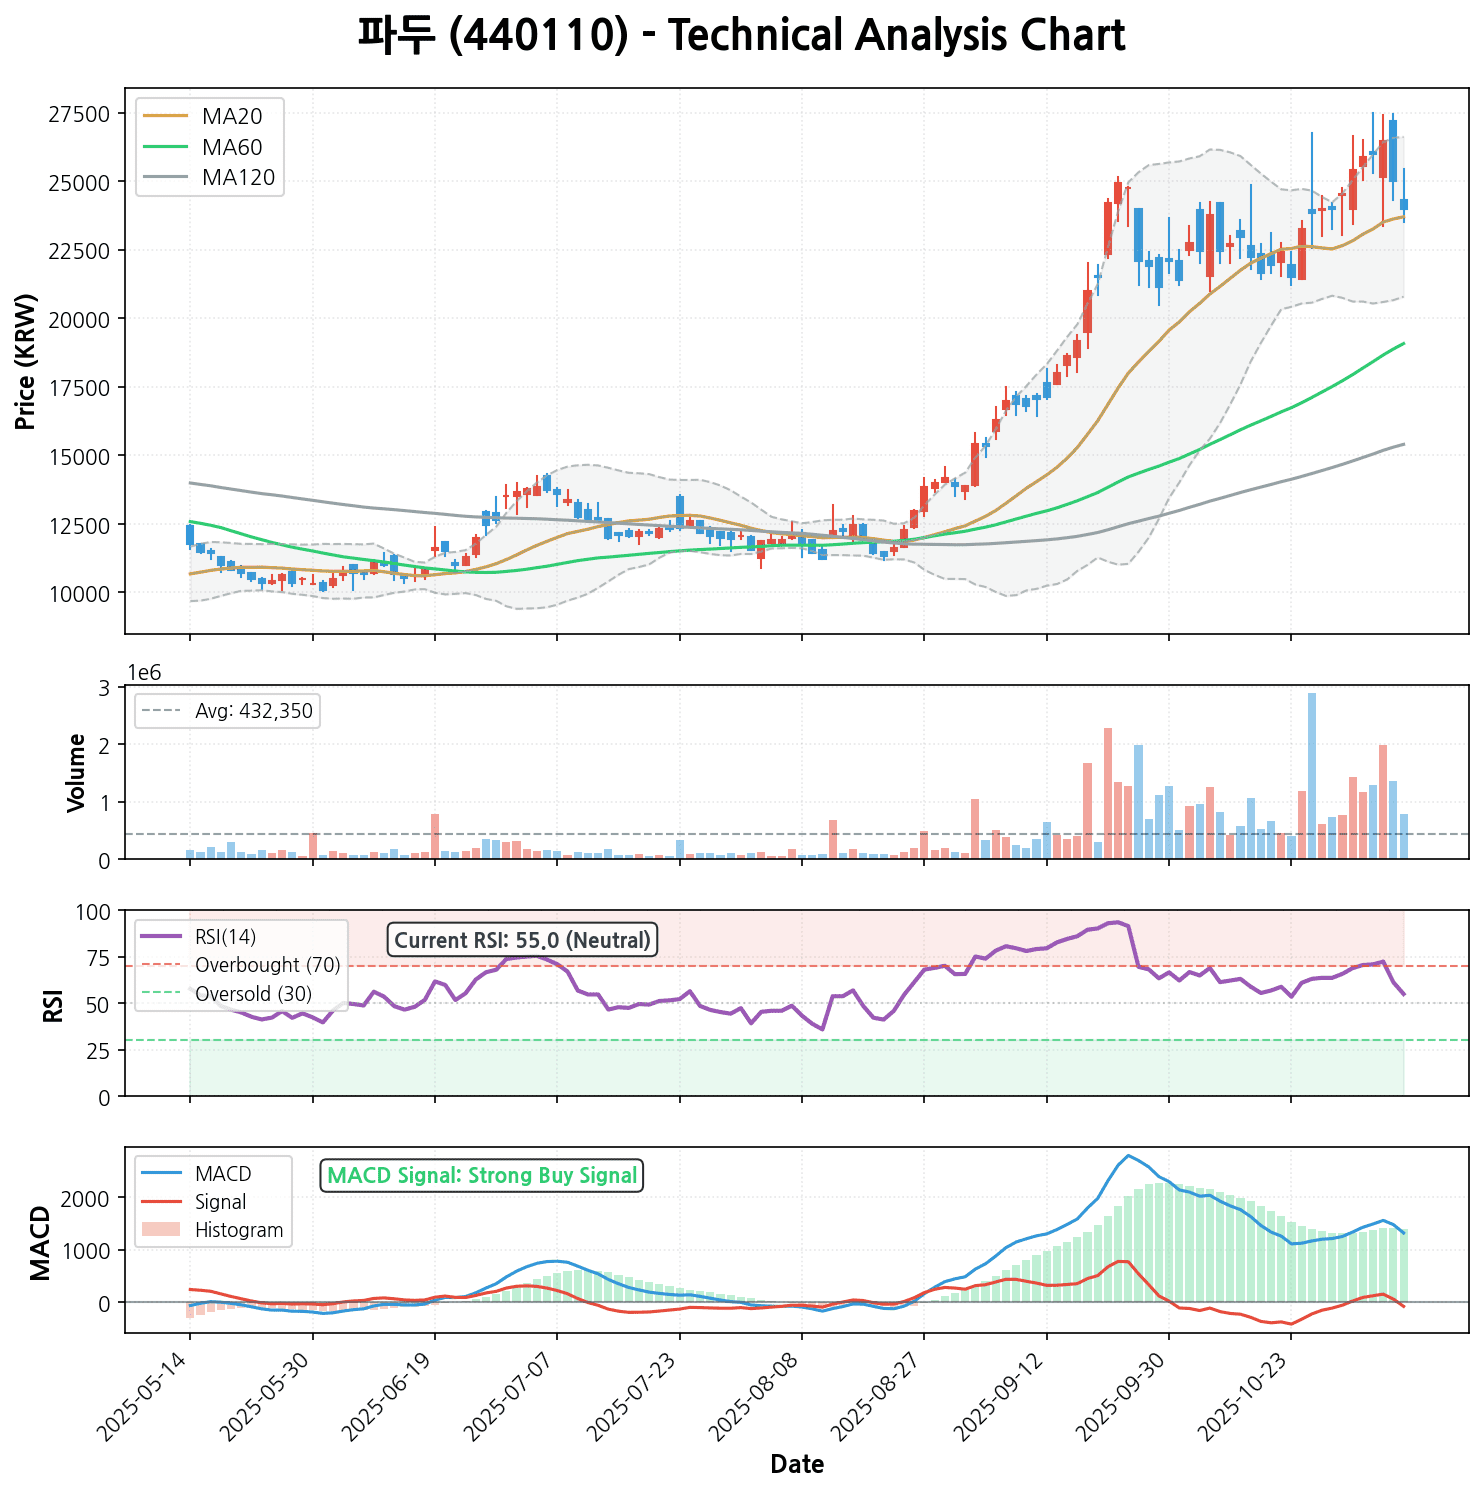This screenshot has height=1491, width=1483.
Task: Click the Price (KRW) axis label
Action: click(27, 361)
